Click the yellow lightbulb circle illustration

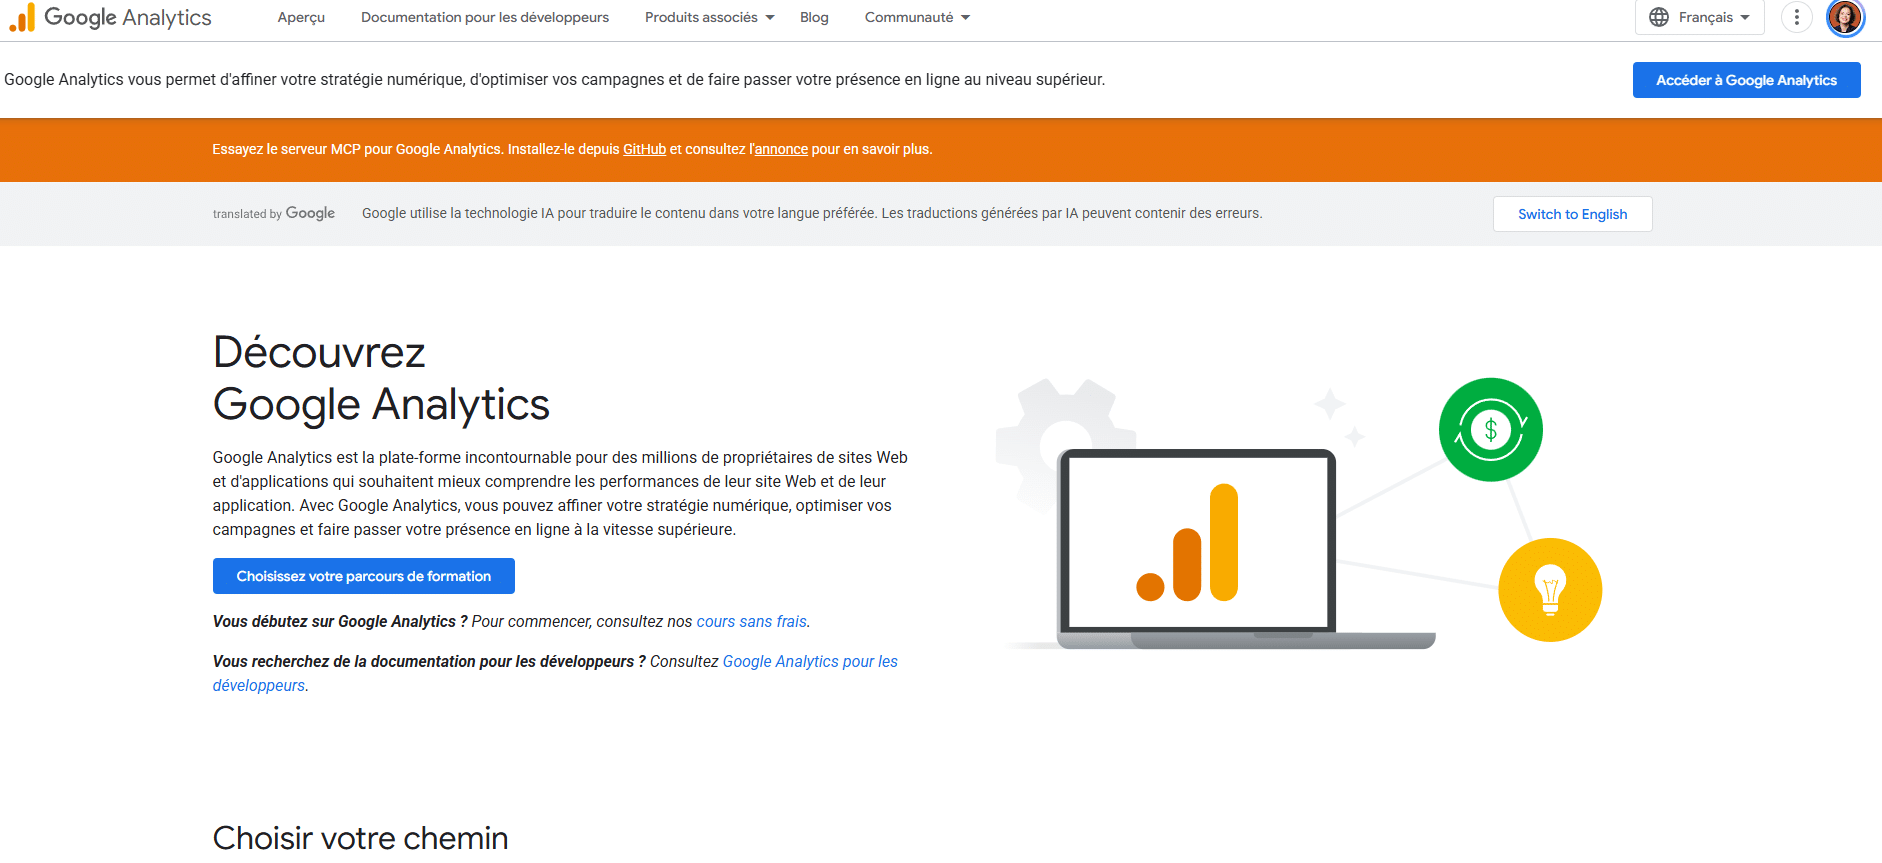click(x=1550, y=590)
